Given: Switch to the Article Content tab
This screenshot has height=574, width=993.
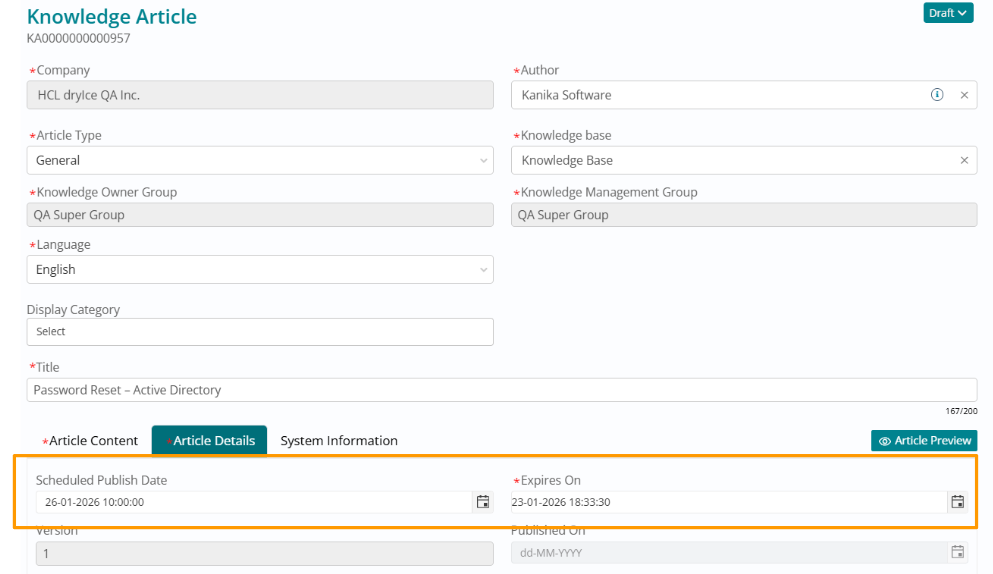Looking at the screenshot, I should click(x=93, y=440).
